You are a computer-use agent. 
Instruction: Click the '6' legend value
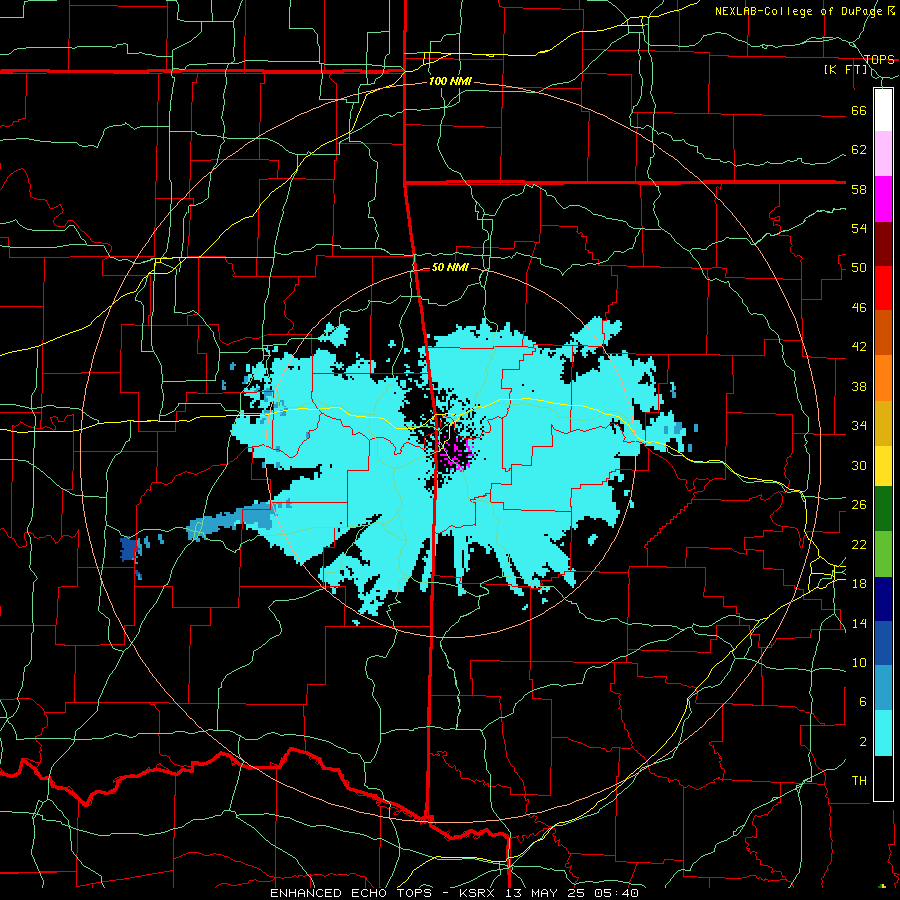(863, 702)
